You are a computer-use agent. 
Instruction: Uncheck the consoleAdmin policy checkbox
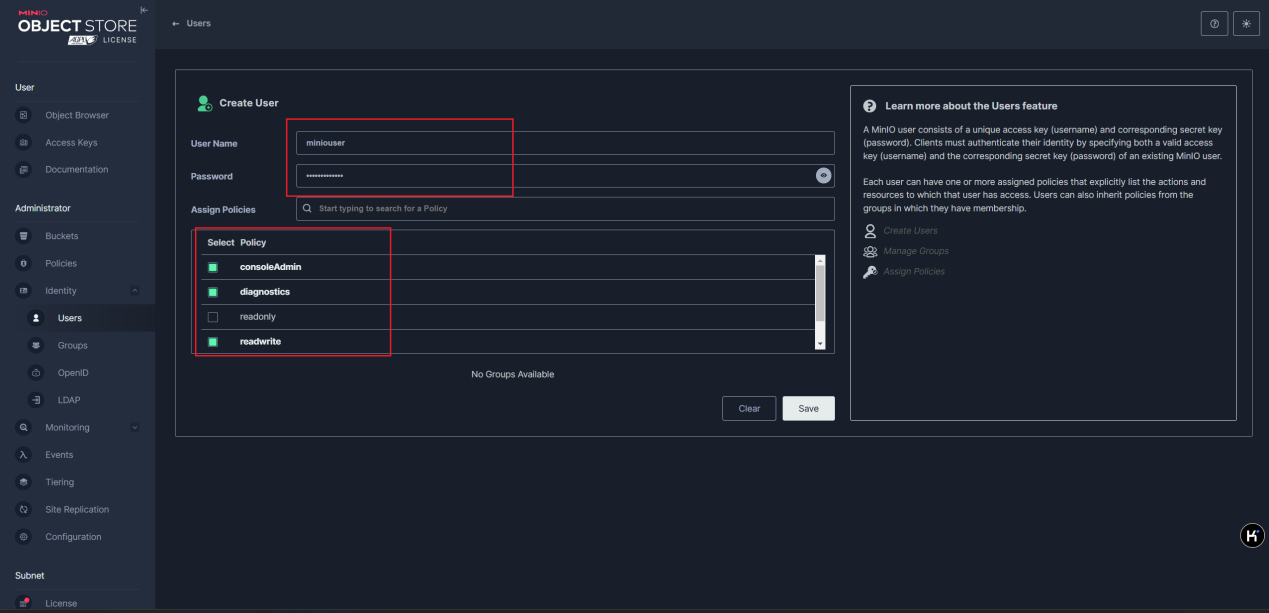pyautogui.click(x=213, y=267)
